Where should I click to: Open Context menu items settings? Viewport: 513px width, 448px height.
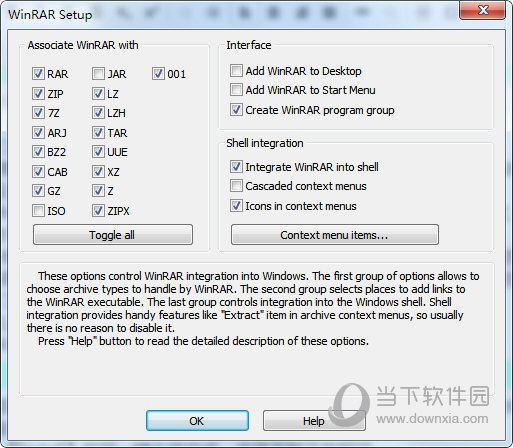click(x=335, y=235)
